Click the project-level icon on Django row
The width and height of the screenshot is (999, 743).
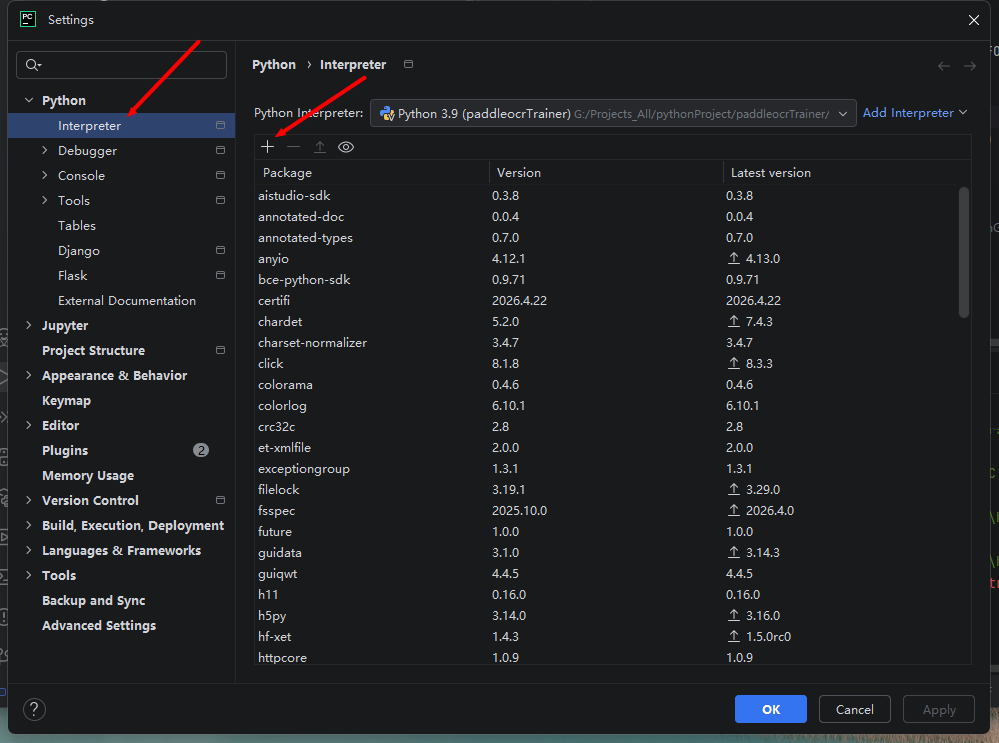[x=220, y=250]
